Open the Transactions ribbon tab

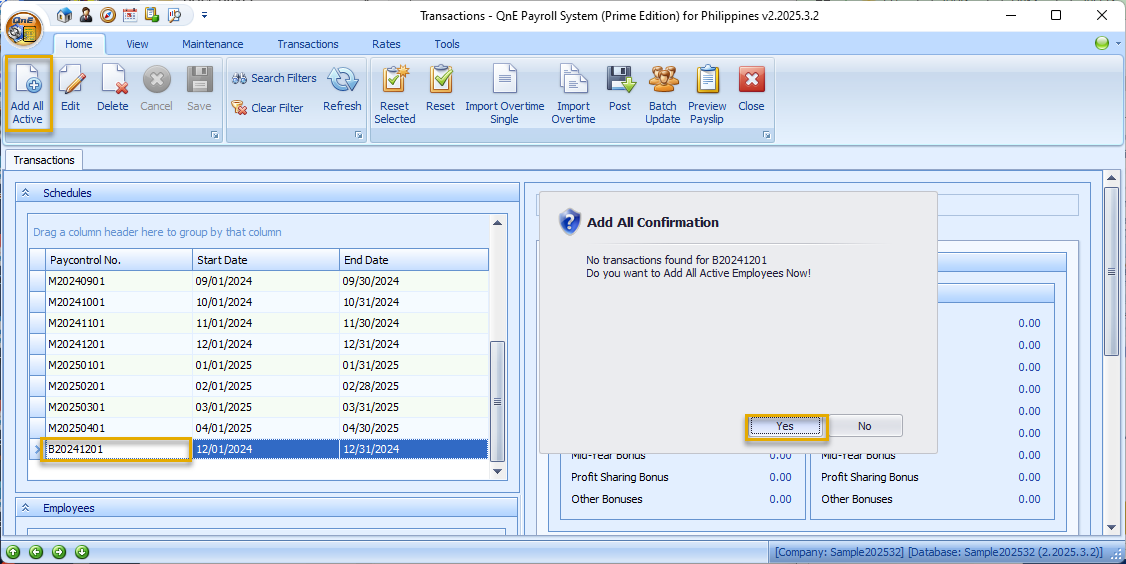click(x=308, y=44)
